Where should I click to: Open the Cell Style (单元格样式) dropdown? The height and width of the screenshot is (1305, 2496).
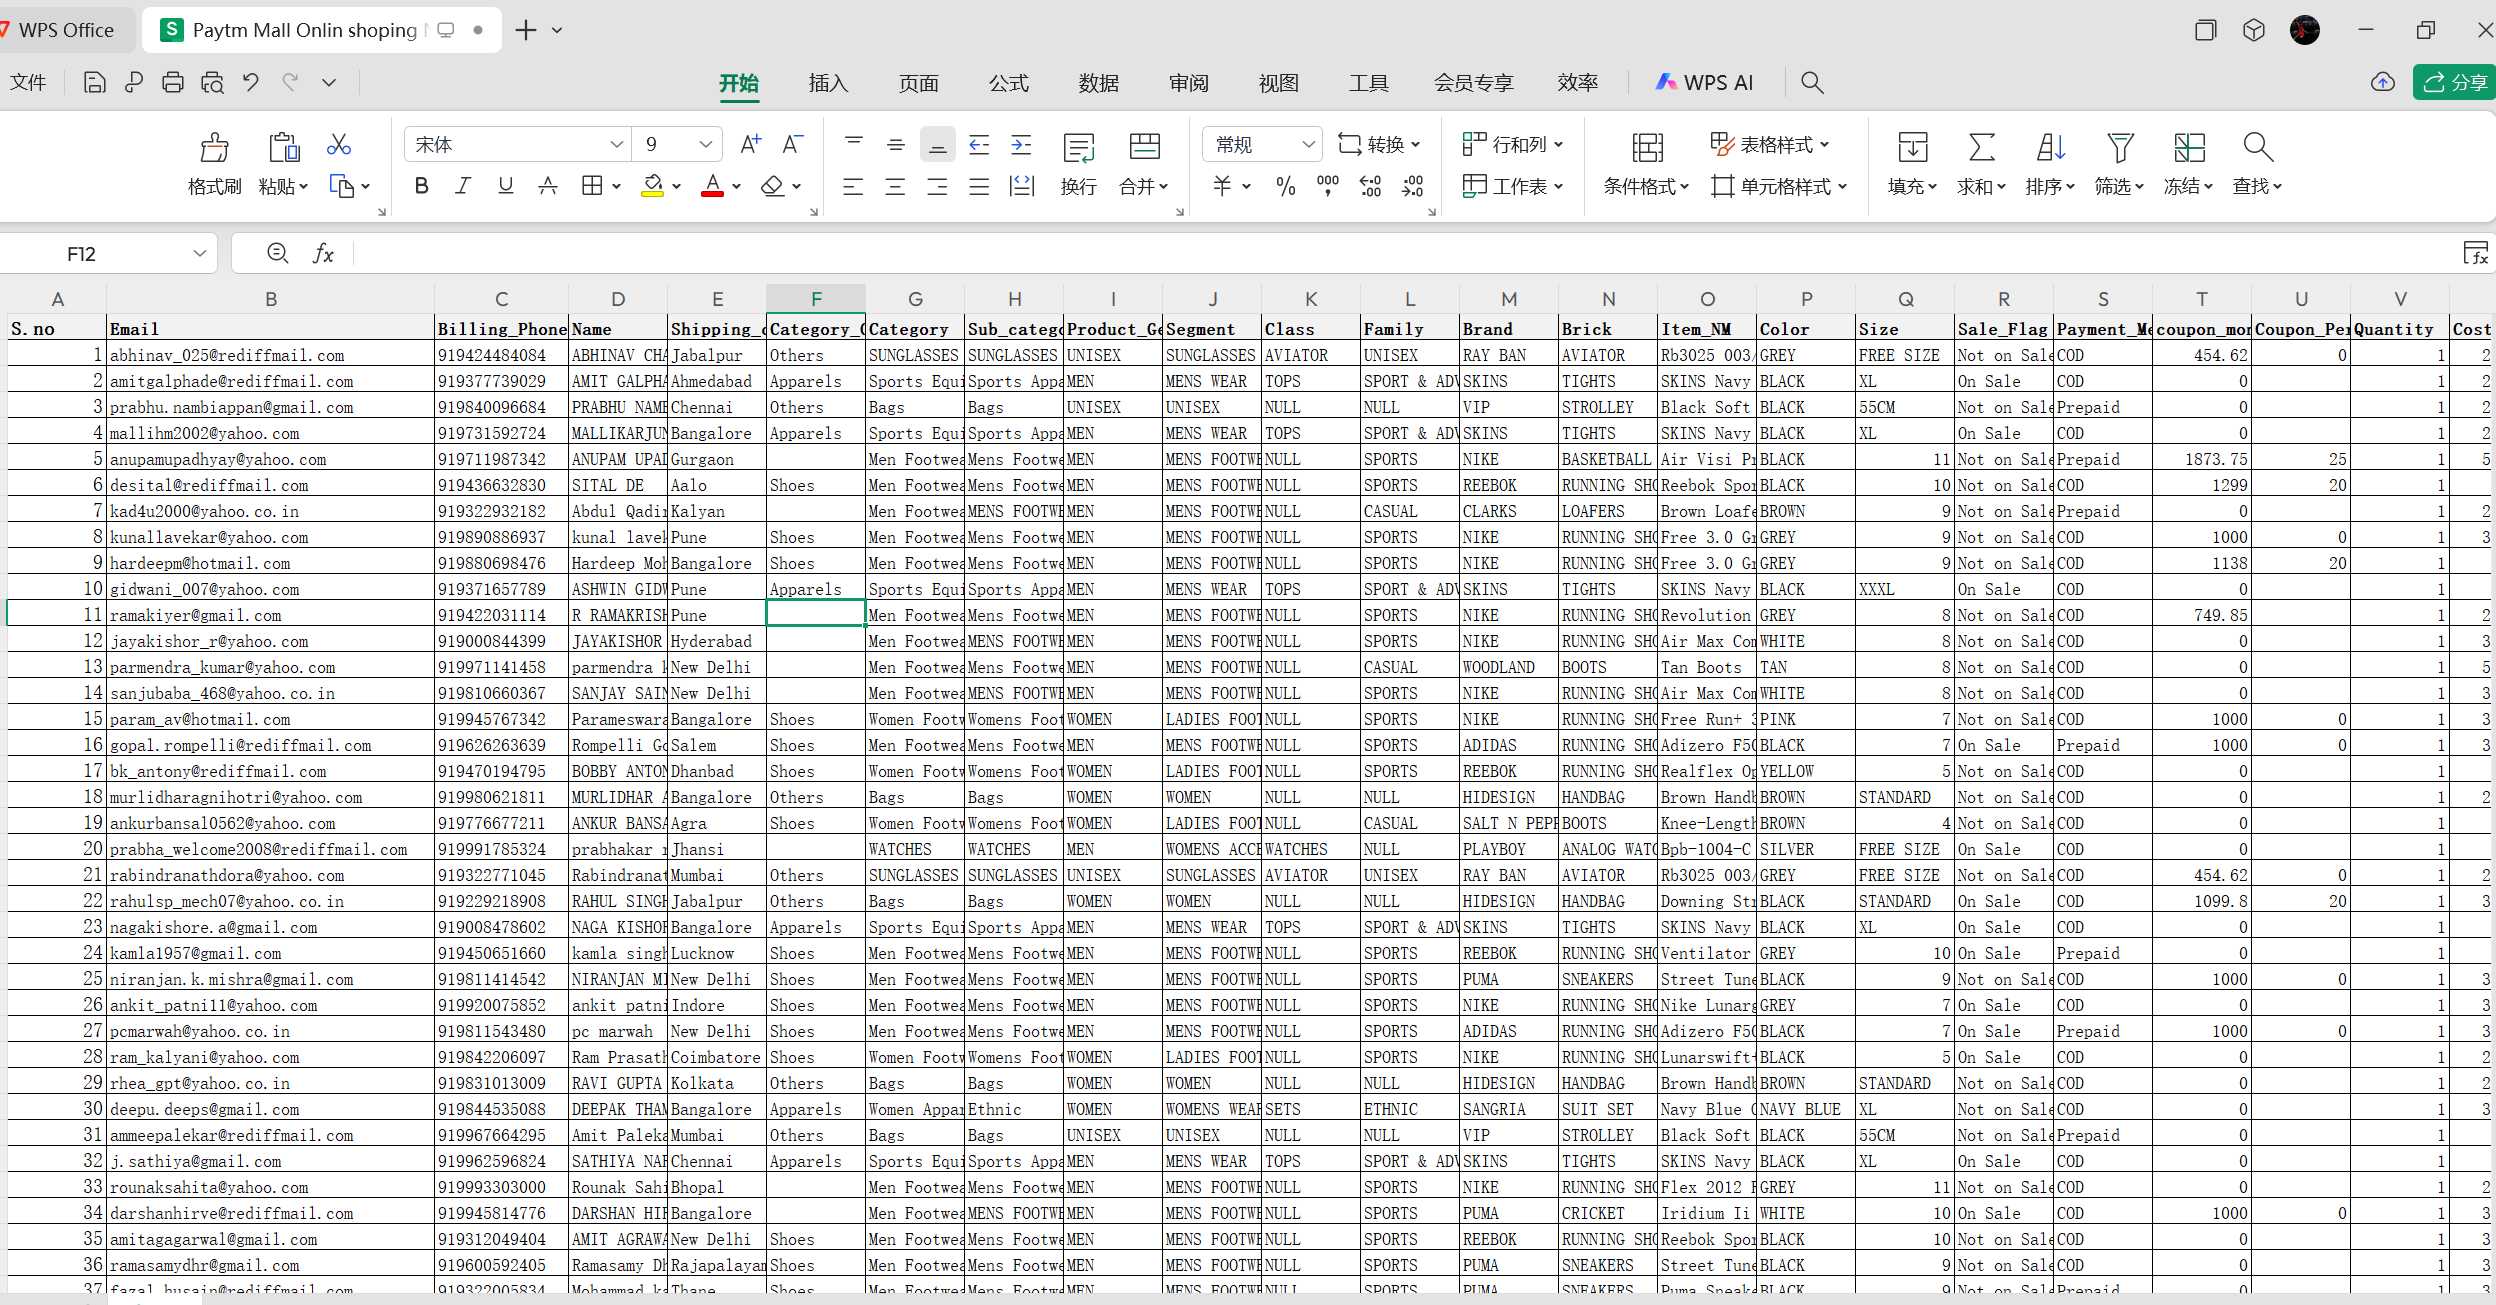1779,186
